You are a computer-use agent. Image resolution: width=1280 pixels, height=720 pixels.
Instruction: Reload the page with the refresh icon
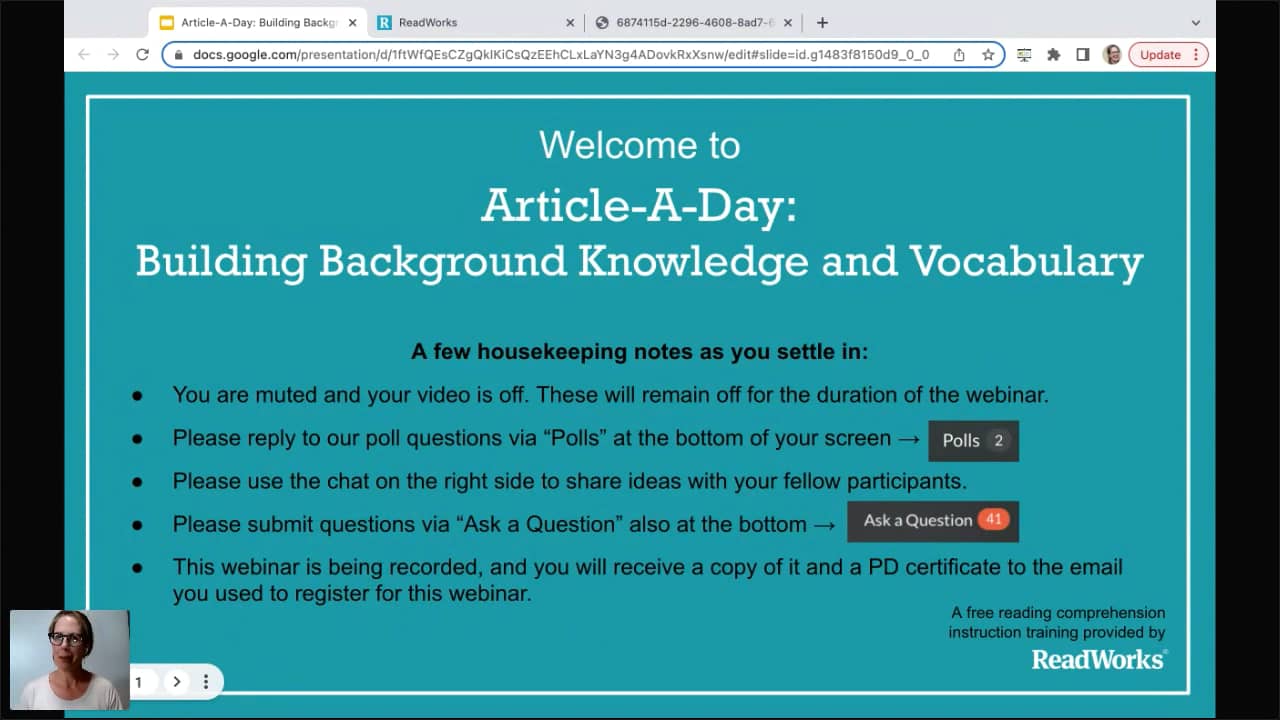142,55
